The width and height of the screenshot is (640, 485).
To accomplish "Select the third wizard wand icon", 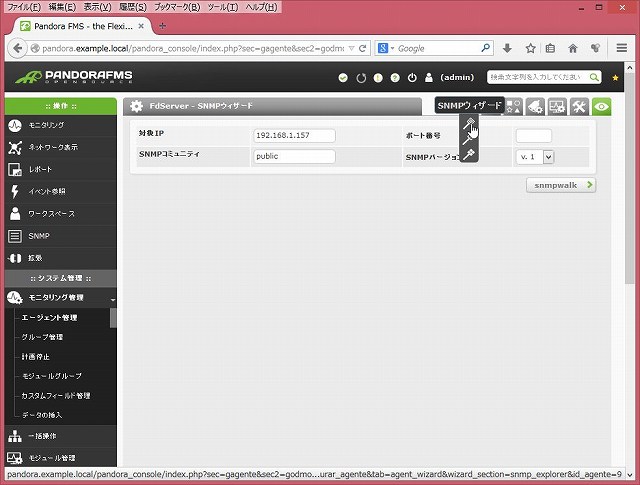I will pos(468,154).
